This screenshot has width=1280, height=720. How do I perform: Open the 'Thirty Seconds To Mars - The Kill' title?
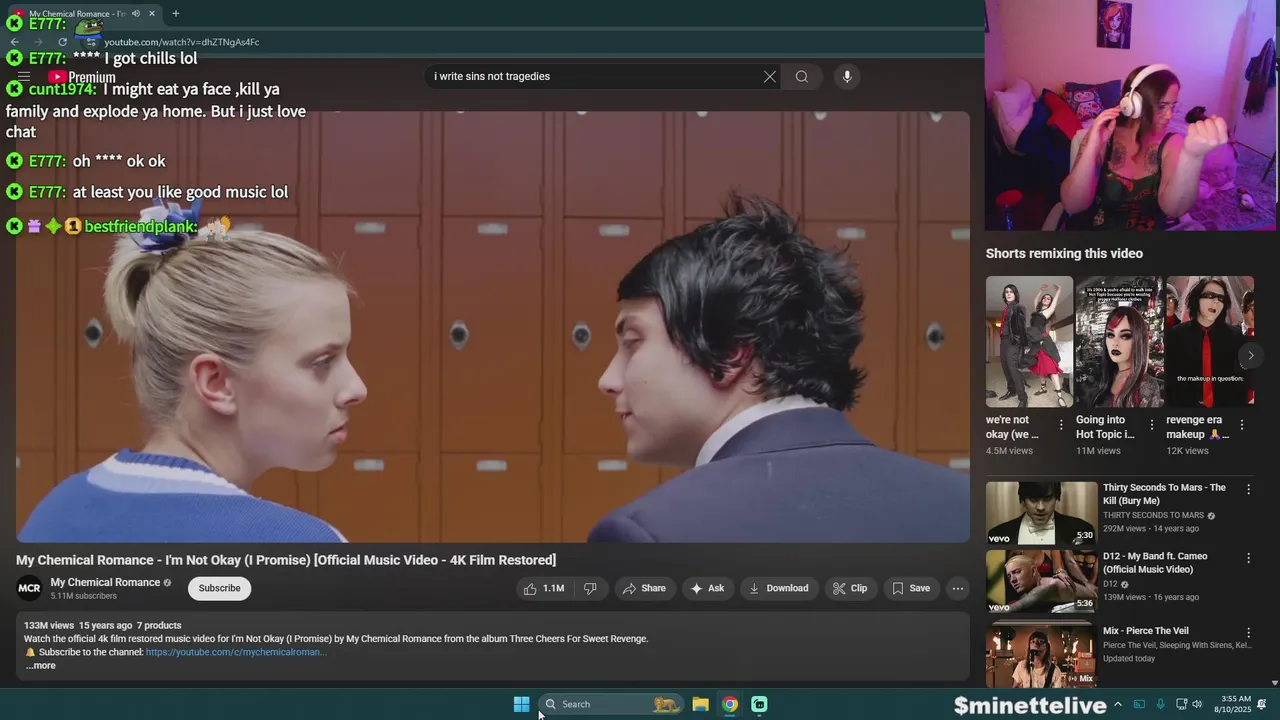coord(1164,494)
